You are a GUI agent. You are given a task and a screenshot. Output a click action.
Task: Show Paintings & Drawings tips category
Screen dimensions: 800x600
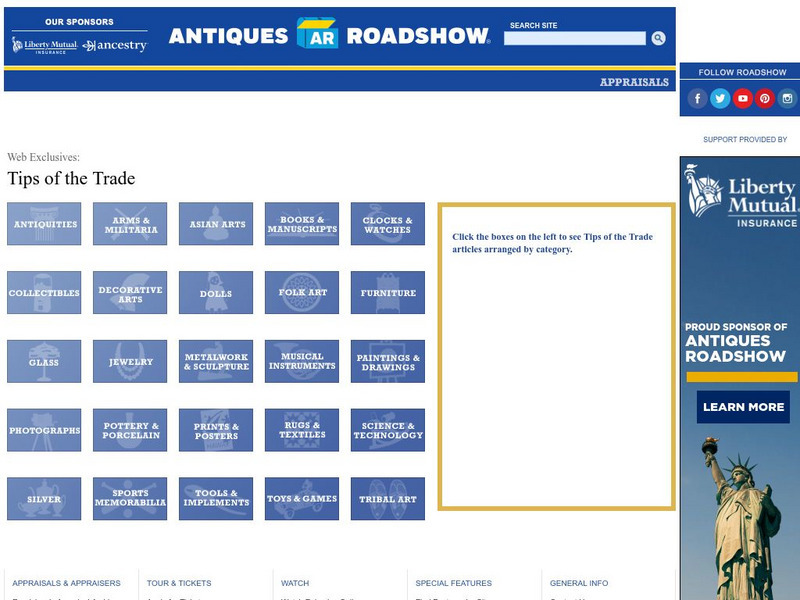click(x=388, y=361)
